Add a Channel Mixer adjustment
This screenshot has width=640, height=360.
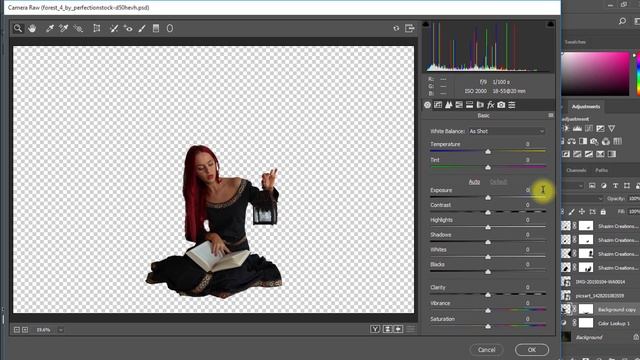click(606, 141)
